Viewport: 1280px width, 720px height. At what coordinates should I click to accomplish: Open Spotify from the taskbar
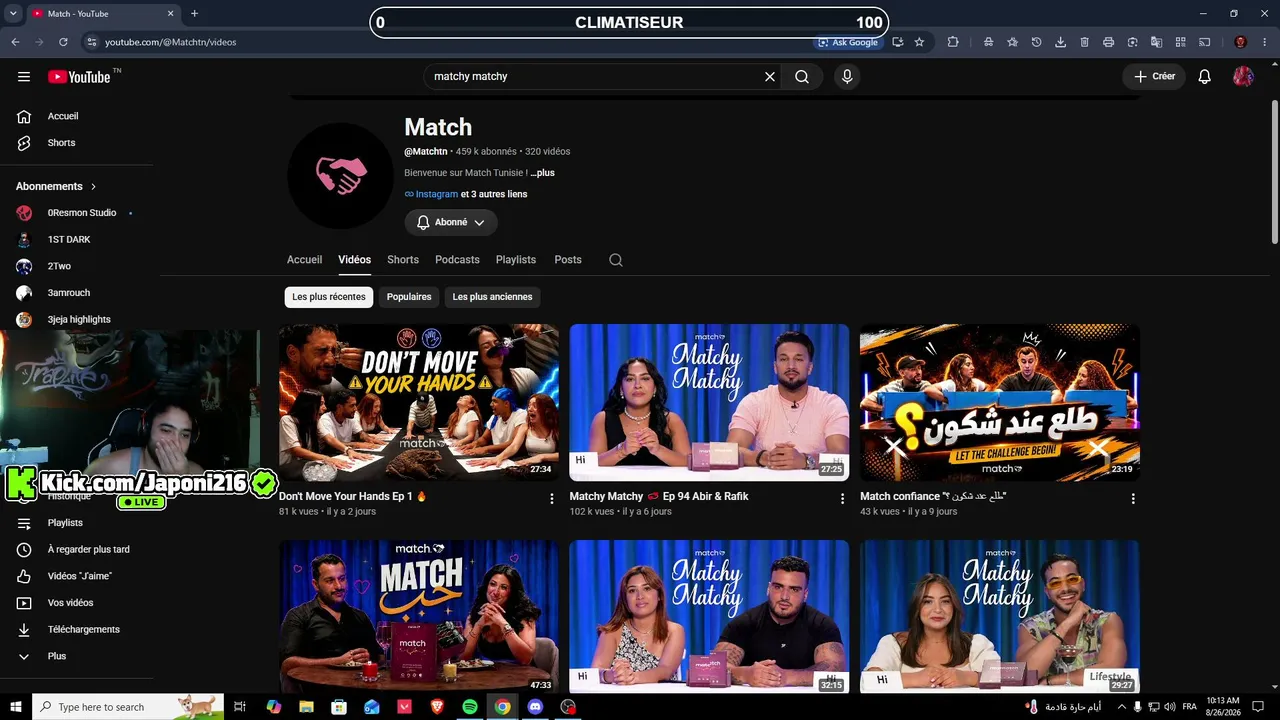pyautogui.click(x=470, y=707)
